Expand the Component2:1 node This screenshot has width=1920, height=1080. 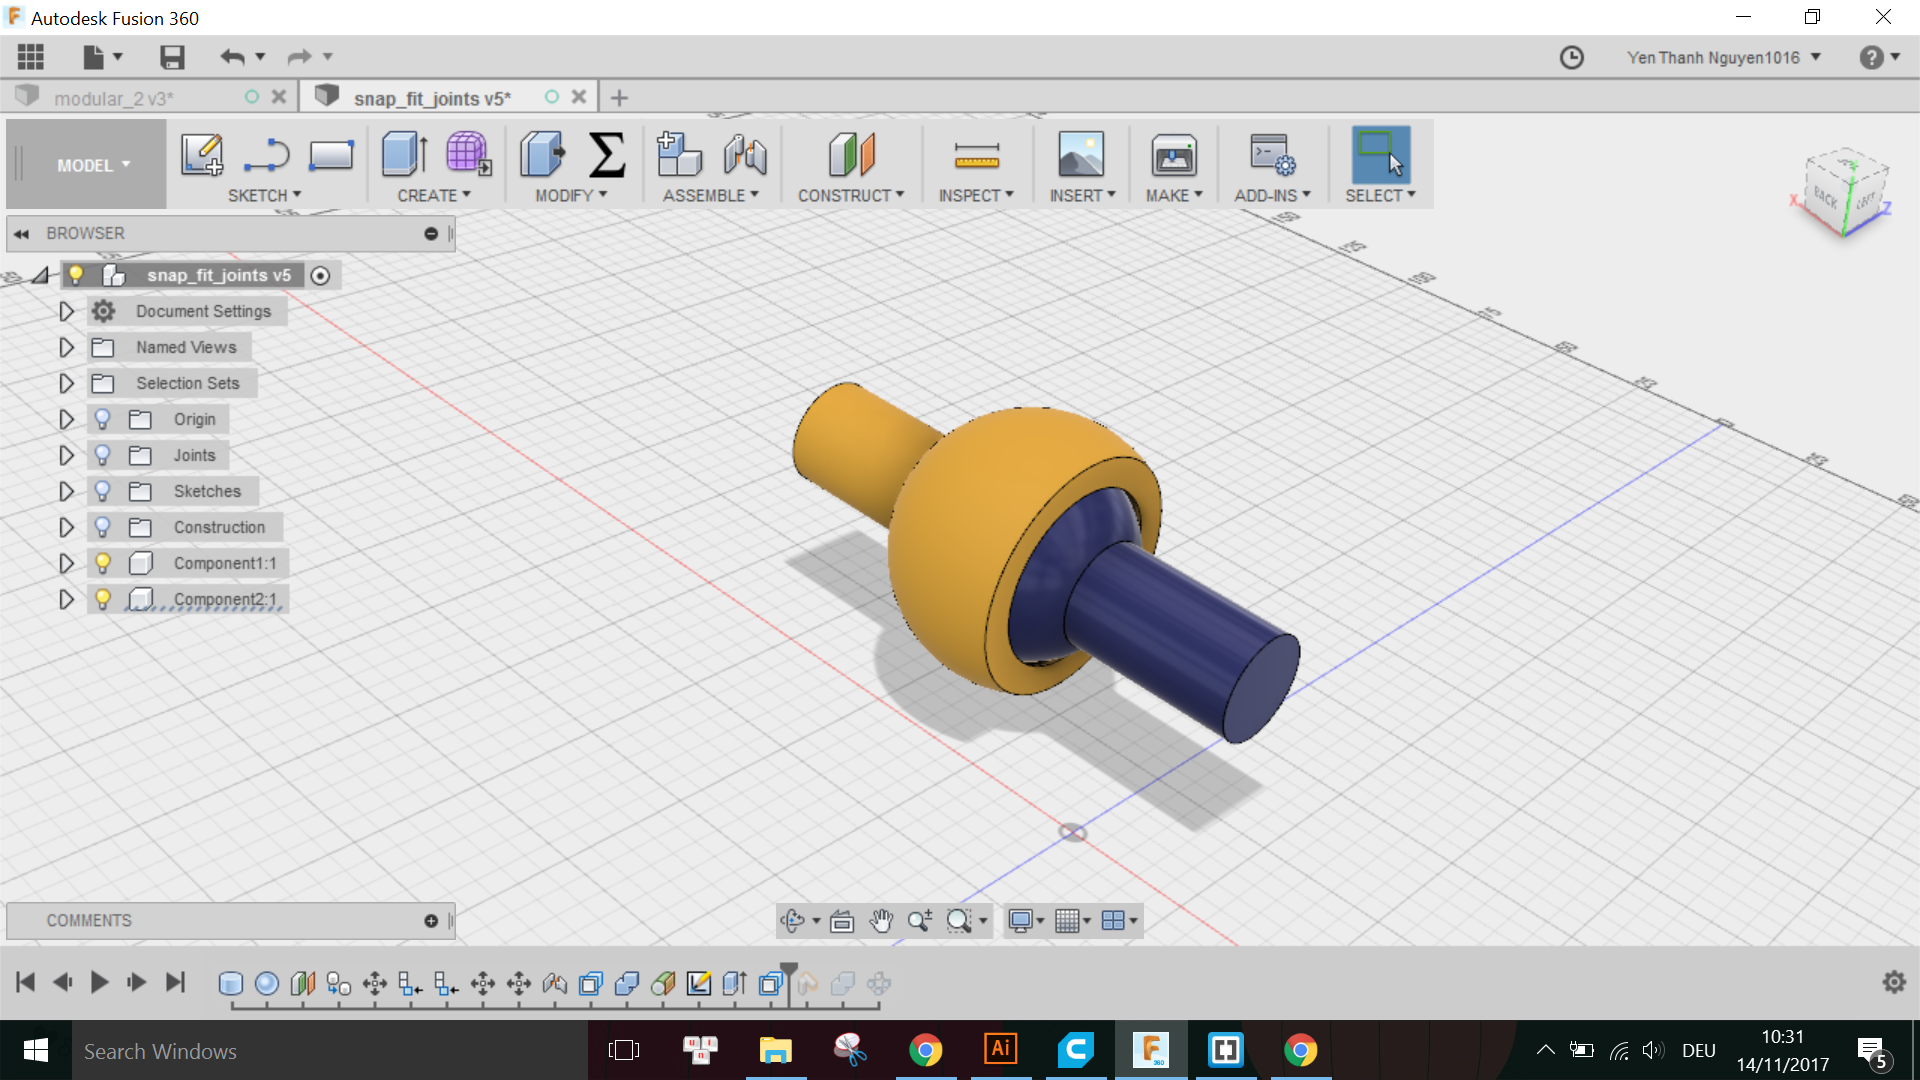tap(66, 599)
